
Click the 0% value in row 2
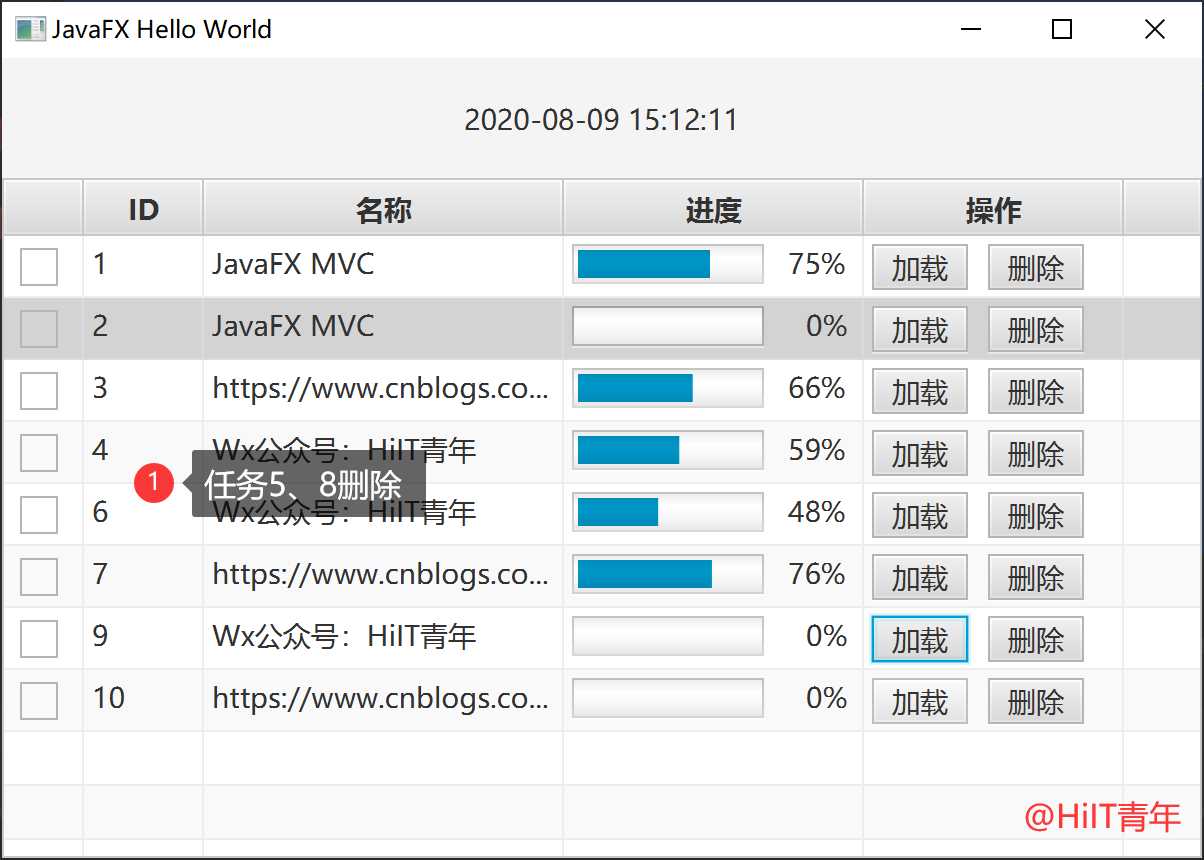click(827, 326)
